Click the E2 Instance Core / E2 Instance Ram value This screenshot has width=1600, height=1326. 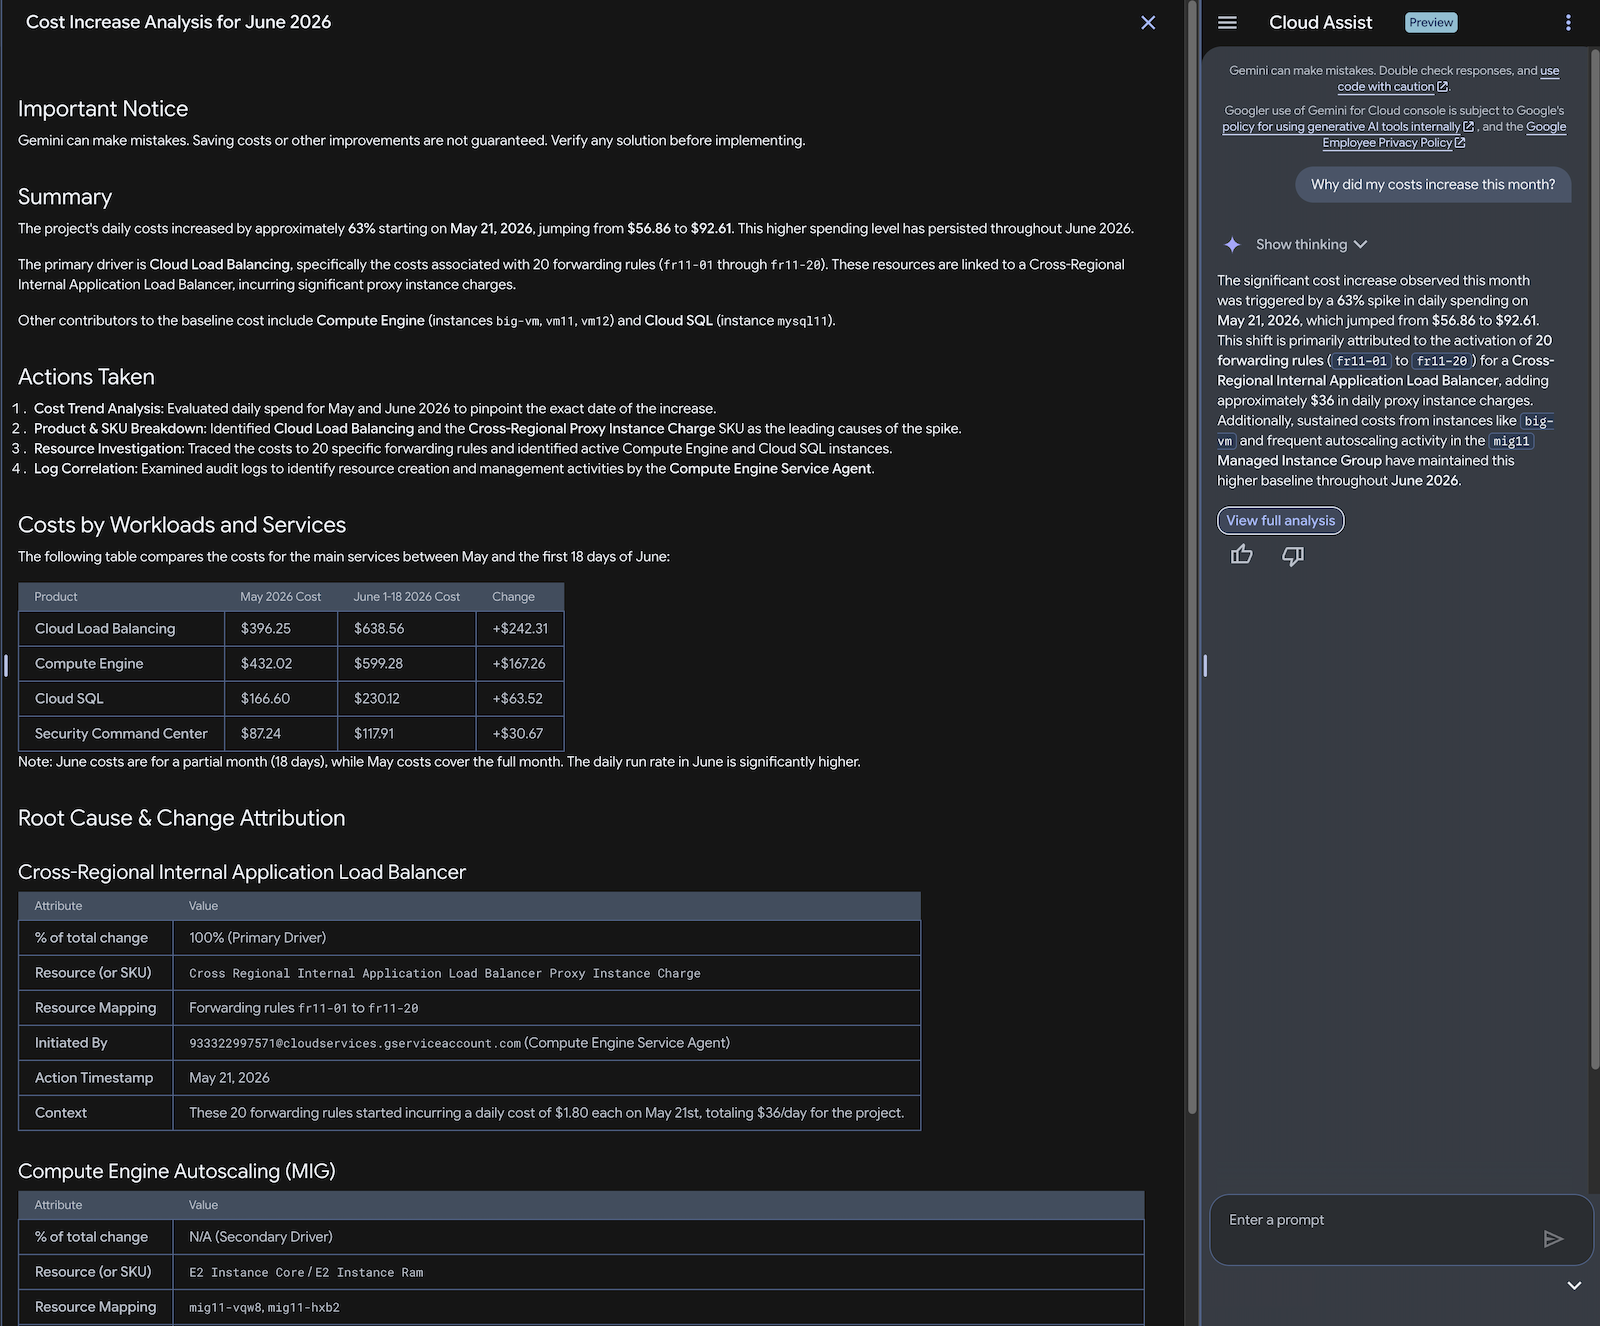pos(306,1272)
